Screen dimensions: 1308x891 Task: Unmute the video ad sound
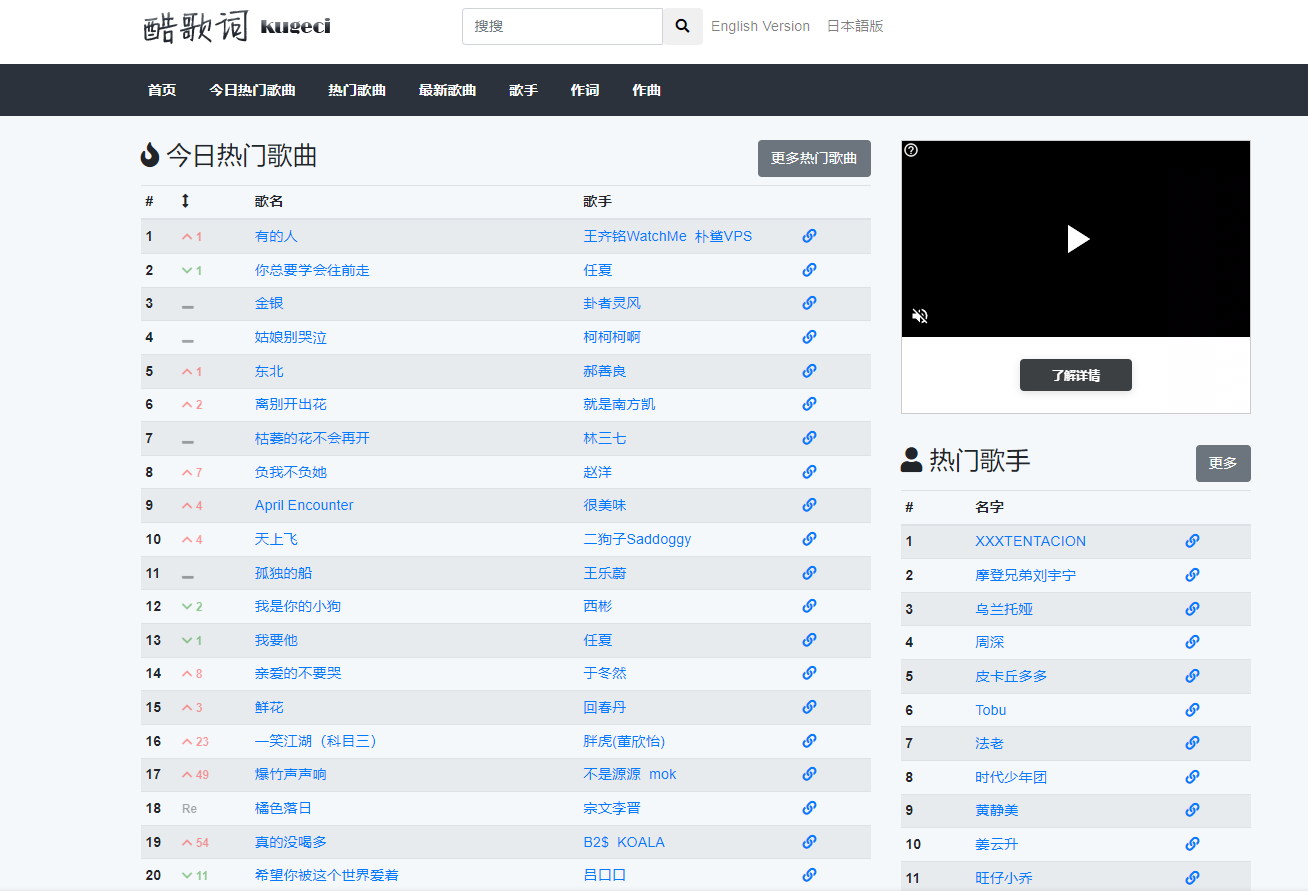(x=920, y=316)
